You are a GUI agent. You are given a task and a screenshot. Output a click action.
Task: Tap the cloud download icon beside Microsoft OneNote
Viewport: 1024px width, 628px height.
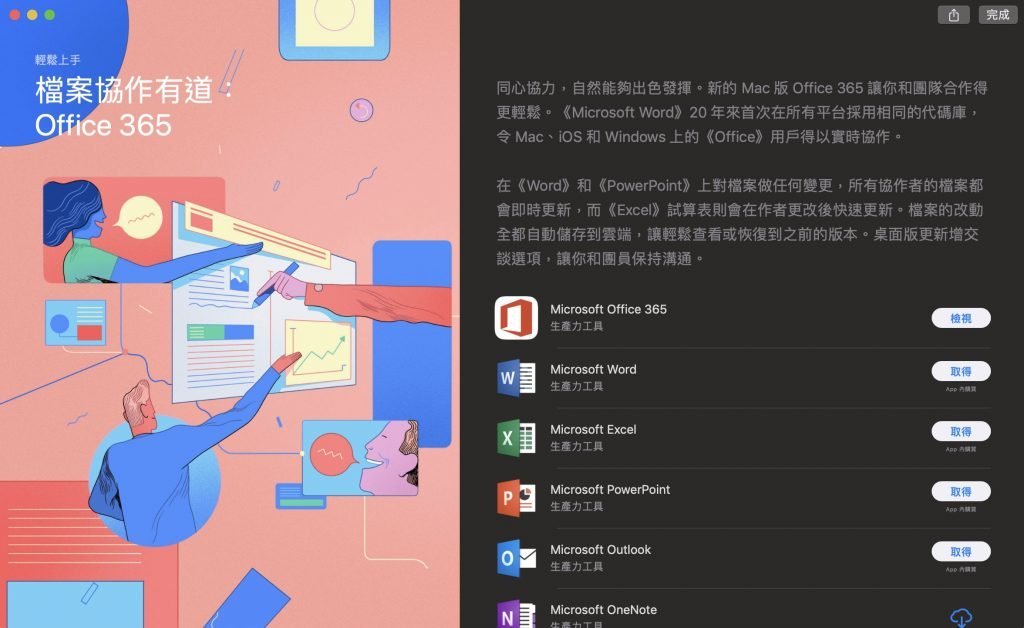click(x=963, y=618)
